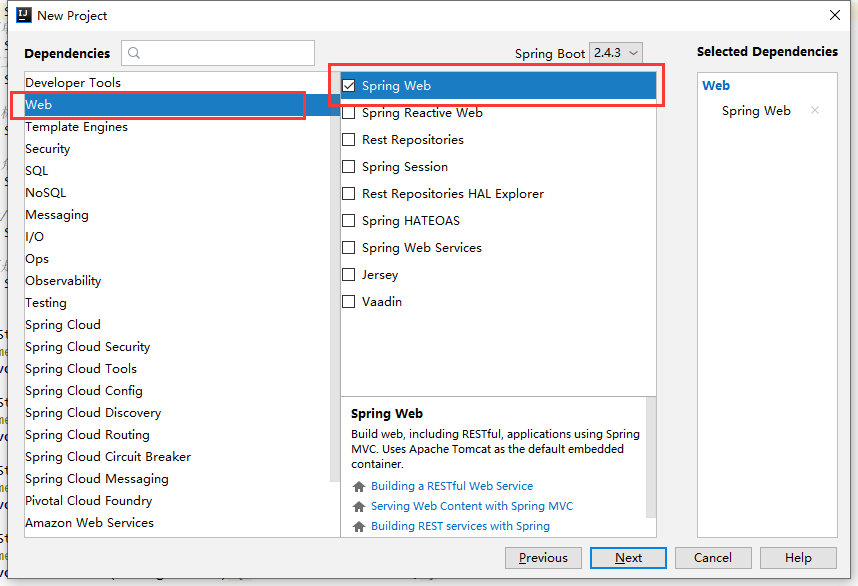Choose the Spring Cloud Config category
This screenshot has width=858, height=586.
tap(177, 391)
